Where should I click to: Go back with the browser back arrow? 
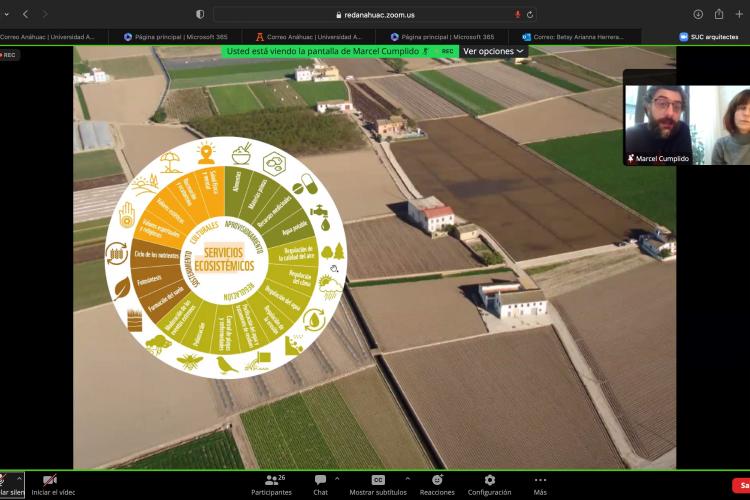[25, 14]
